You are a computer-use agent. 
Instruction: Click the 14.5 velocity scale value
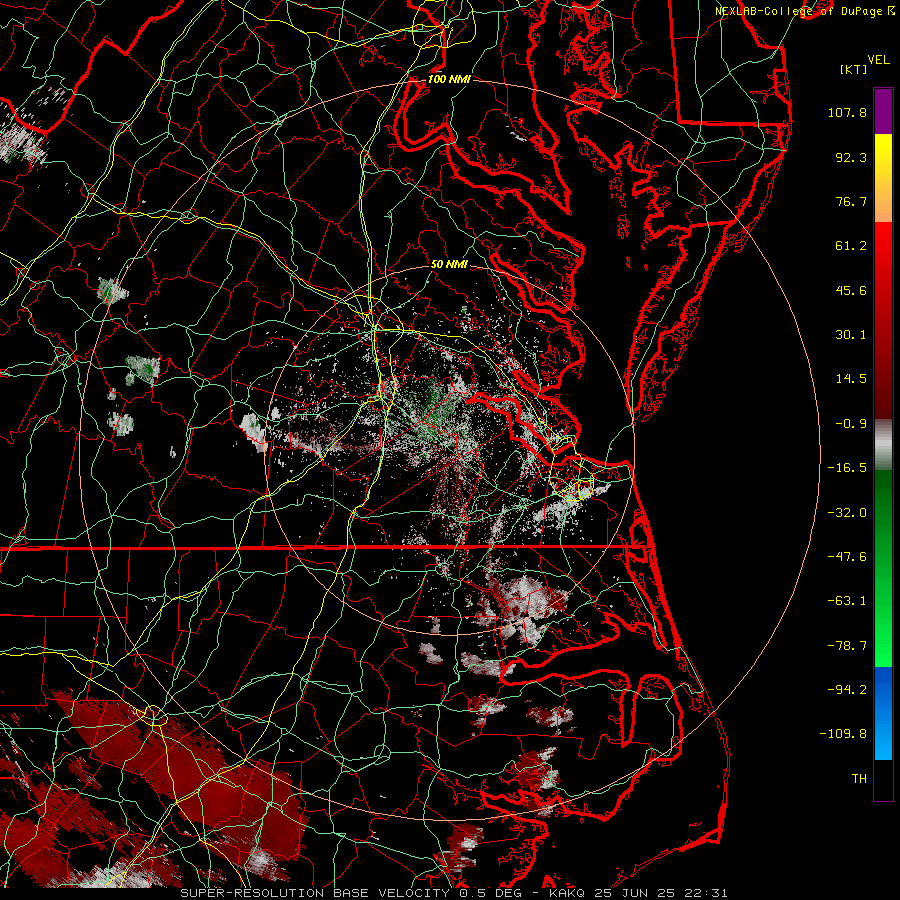[851, 379]
